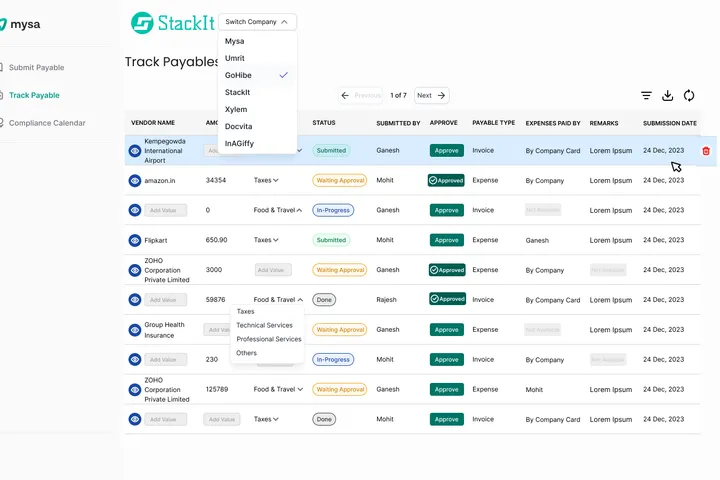The width and height of the screenshot is (720, 480).
Task: View details of Flipkart payable
Action: 135,240
